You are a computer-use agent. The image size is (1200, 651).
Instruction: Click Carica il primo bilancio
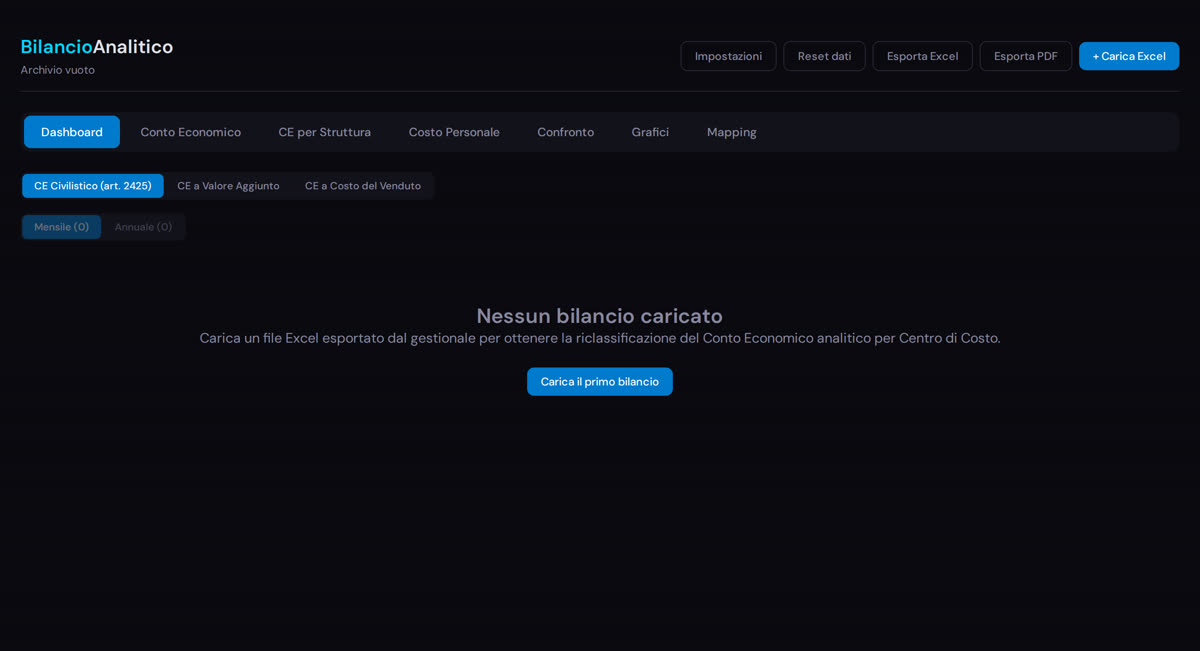click(599, 381)
